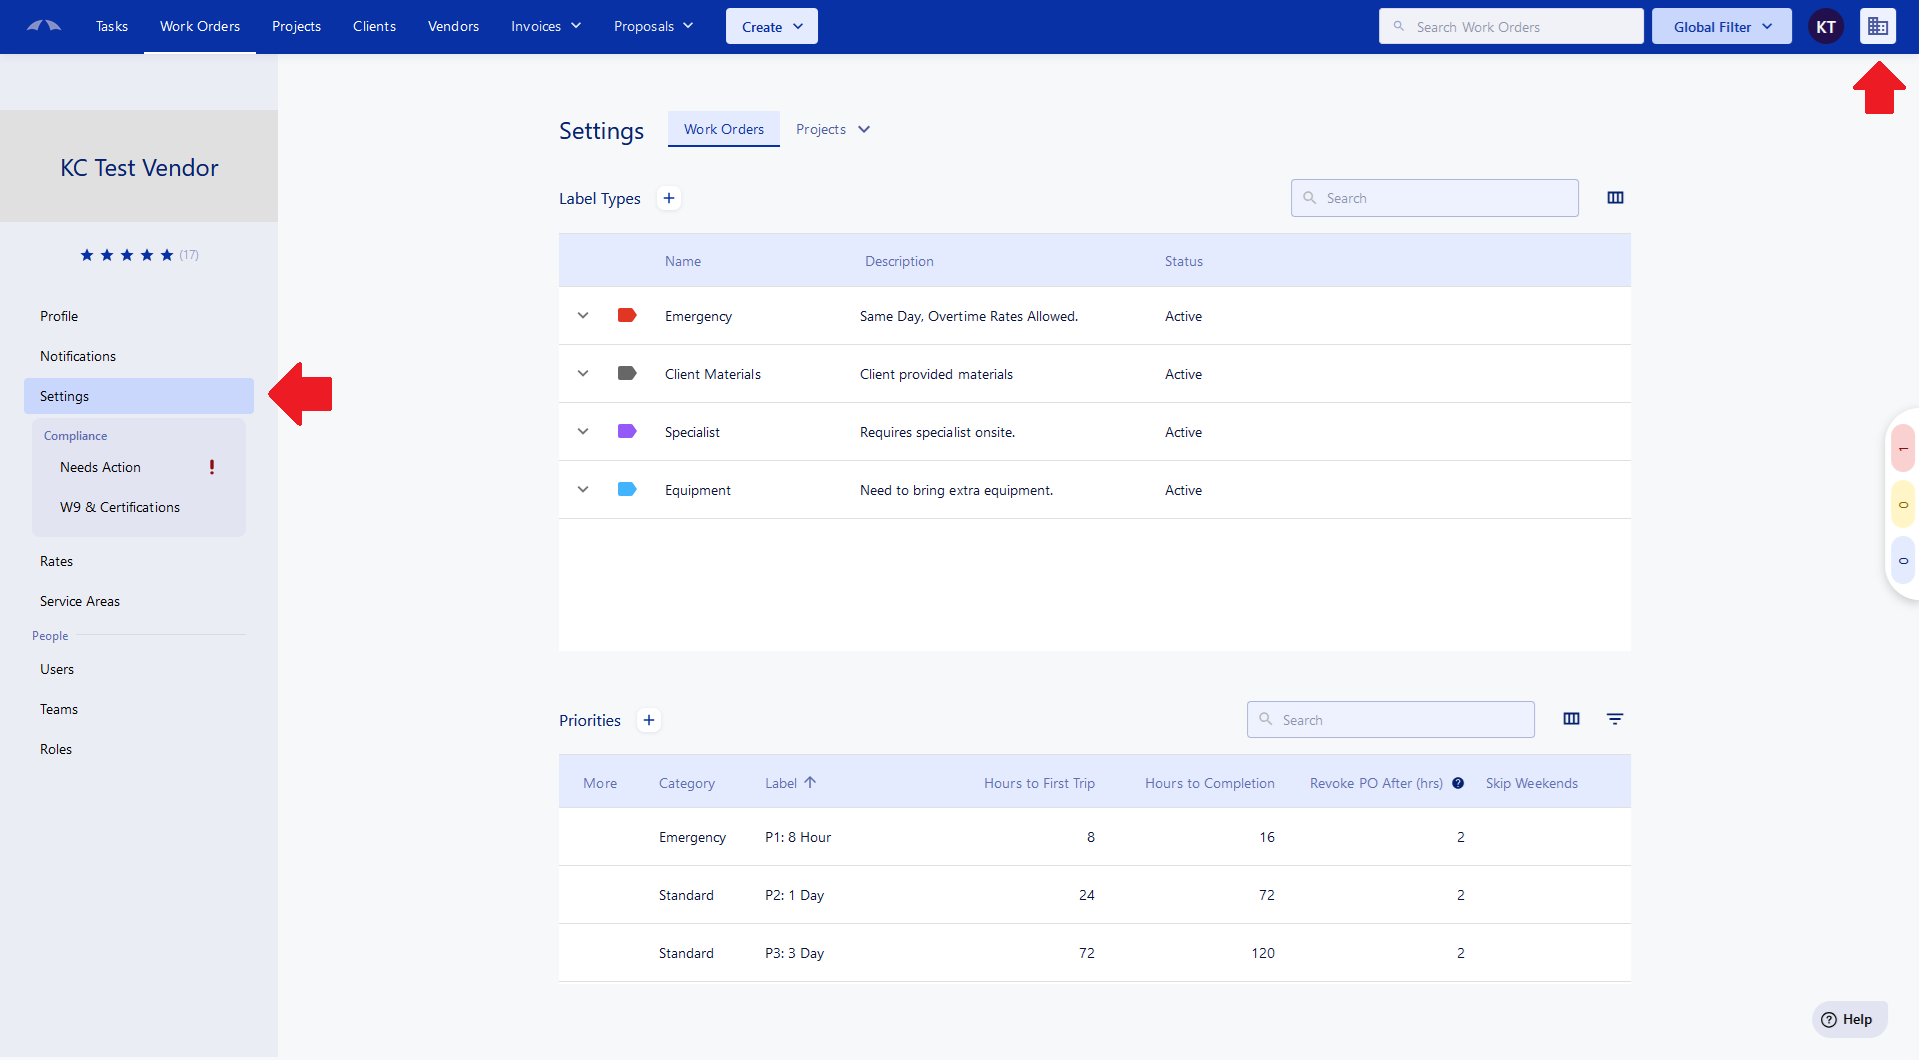Open the Priorities filter icon
The width and height of the screenshot is (1919, 1060).
pos(1615,719)
